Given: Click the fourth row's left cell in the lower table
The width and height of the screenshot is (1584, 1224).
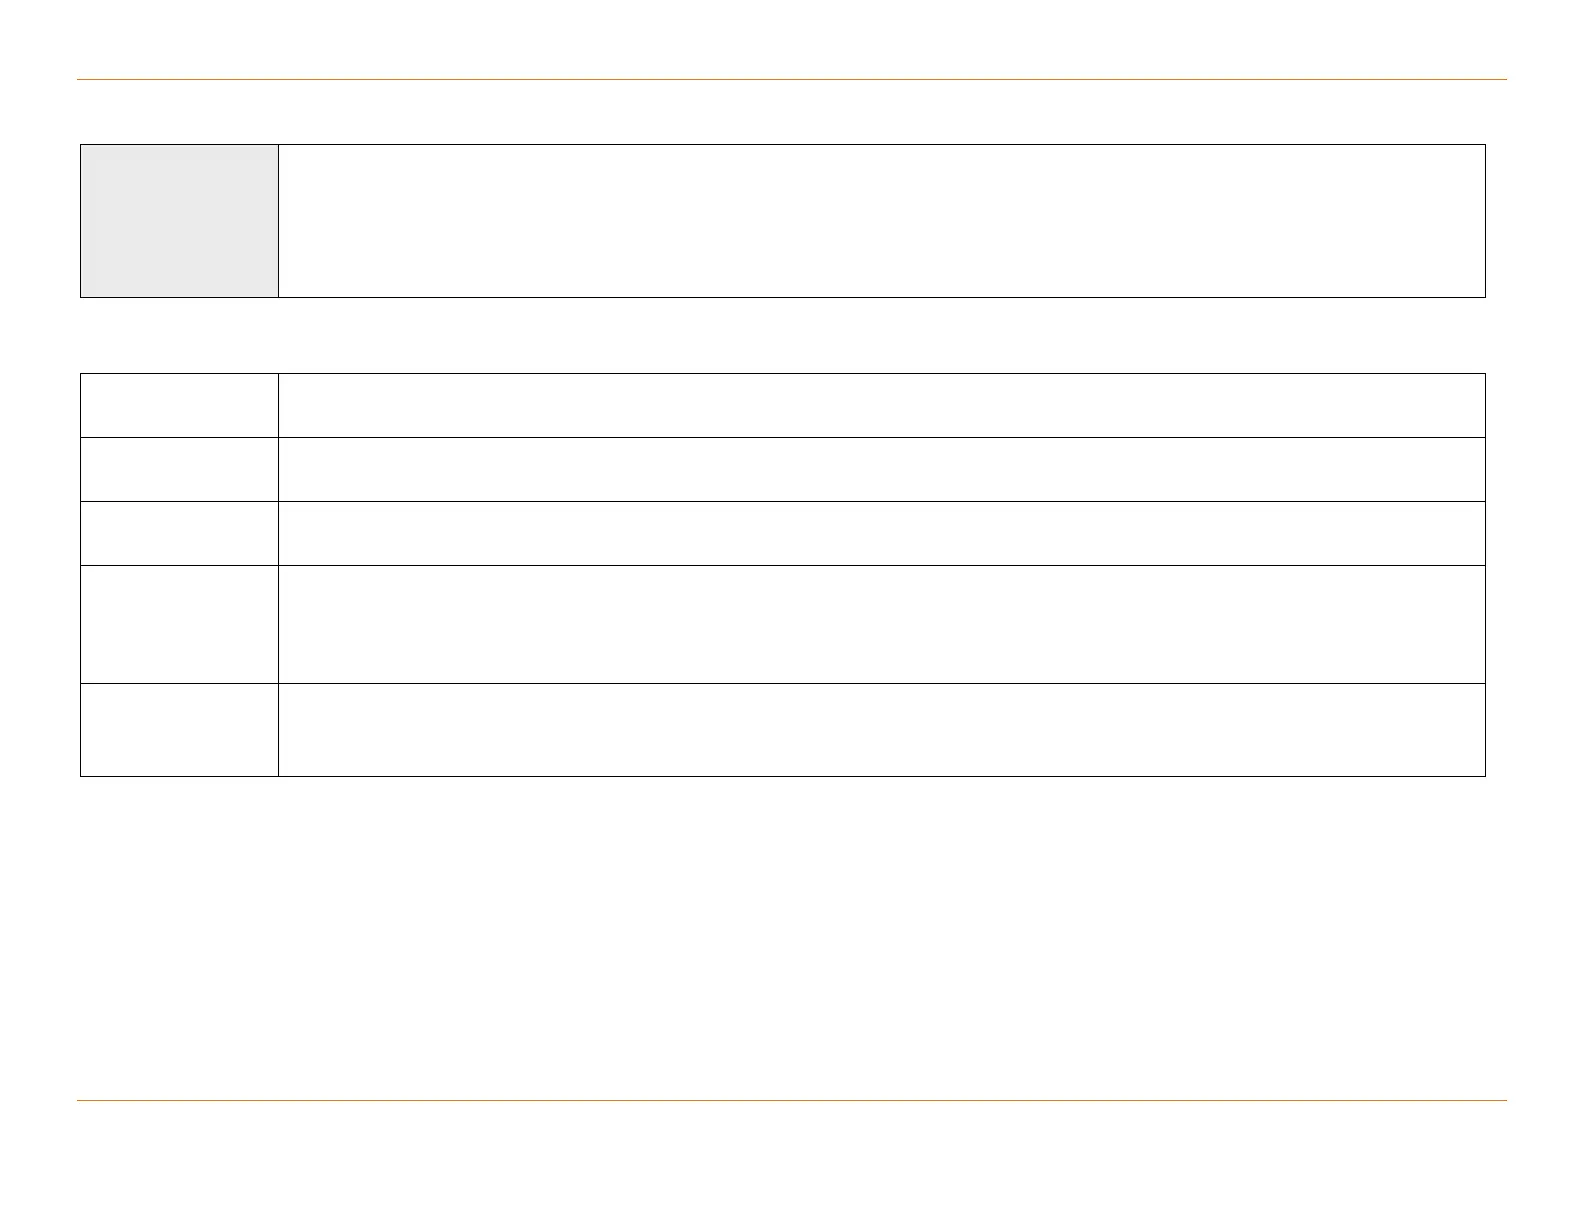Looking at the screenshot, I should tap(179, 624).
